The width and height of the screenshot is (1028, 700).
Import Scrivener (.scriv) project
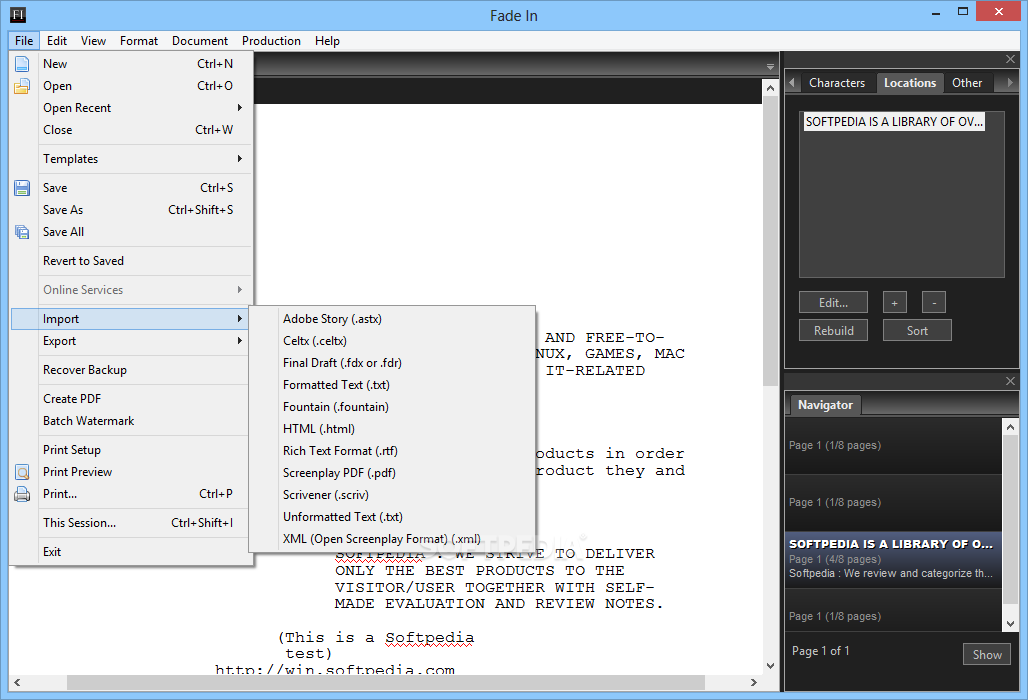[392, 495]
